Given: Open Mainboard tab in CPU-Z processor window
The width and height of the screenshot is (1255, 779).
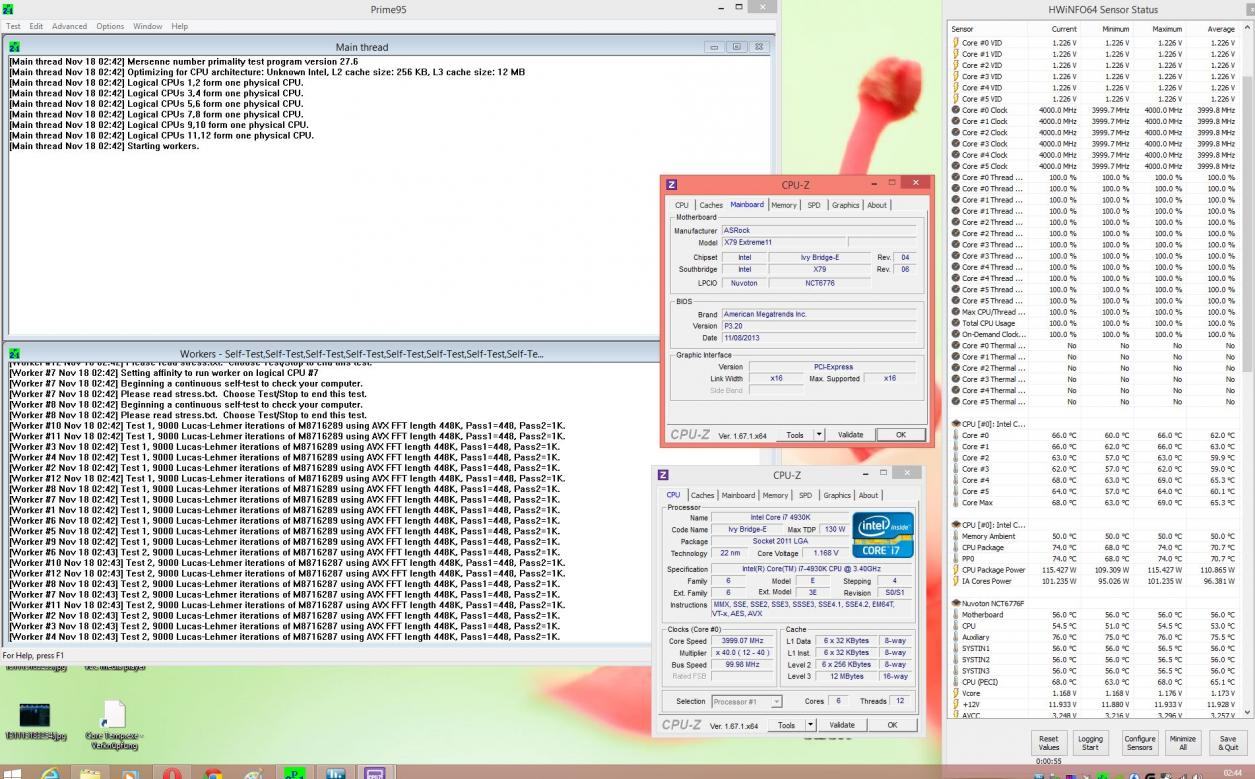Looking at the screenshot, I should coord(738,495).
